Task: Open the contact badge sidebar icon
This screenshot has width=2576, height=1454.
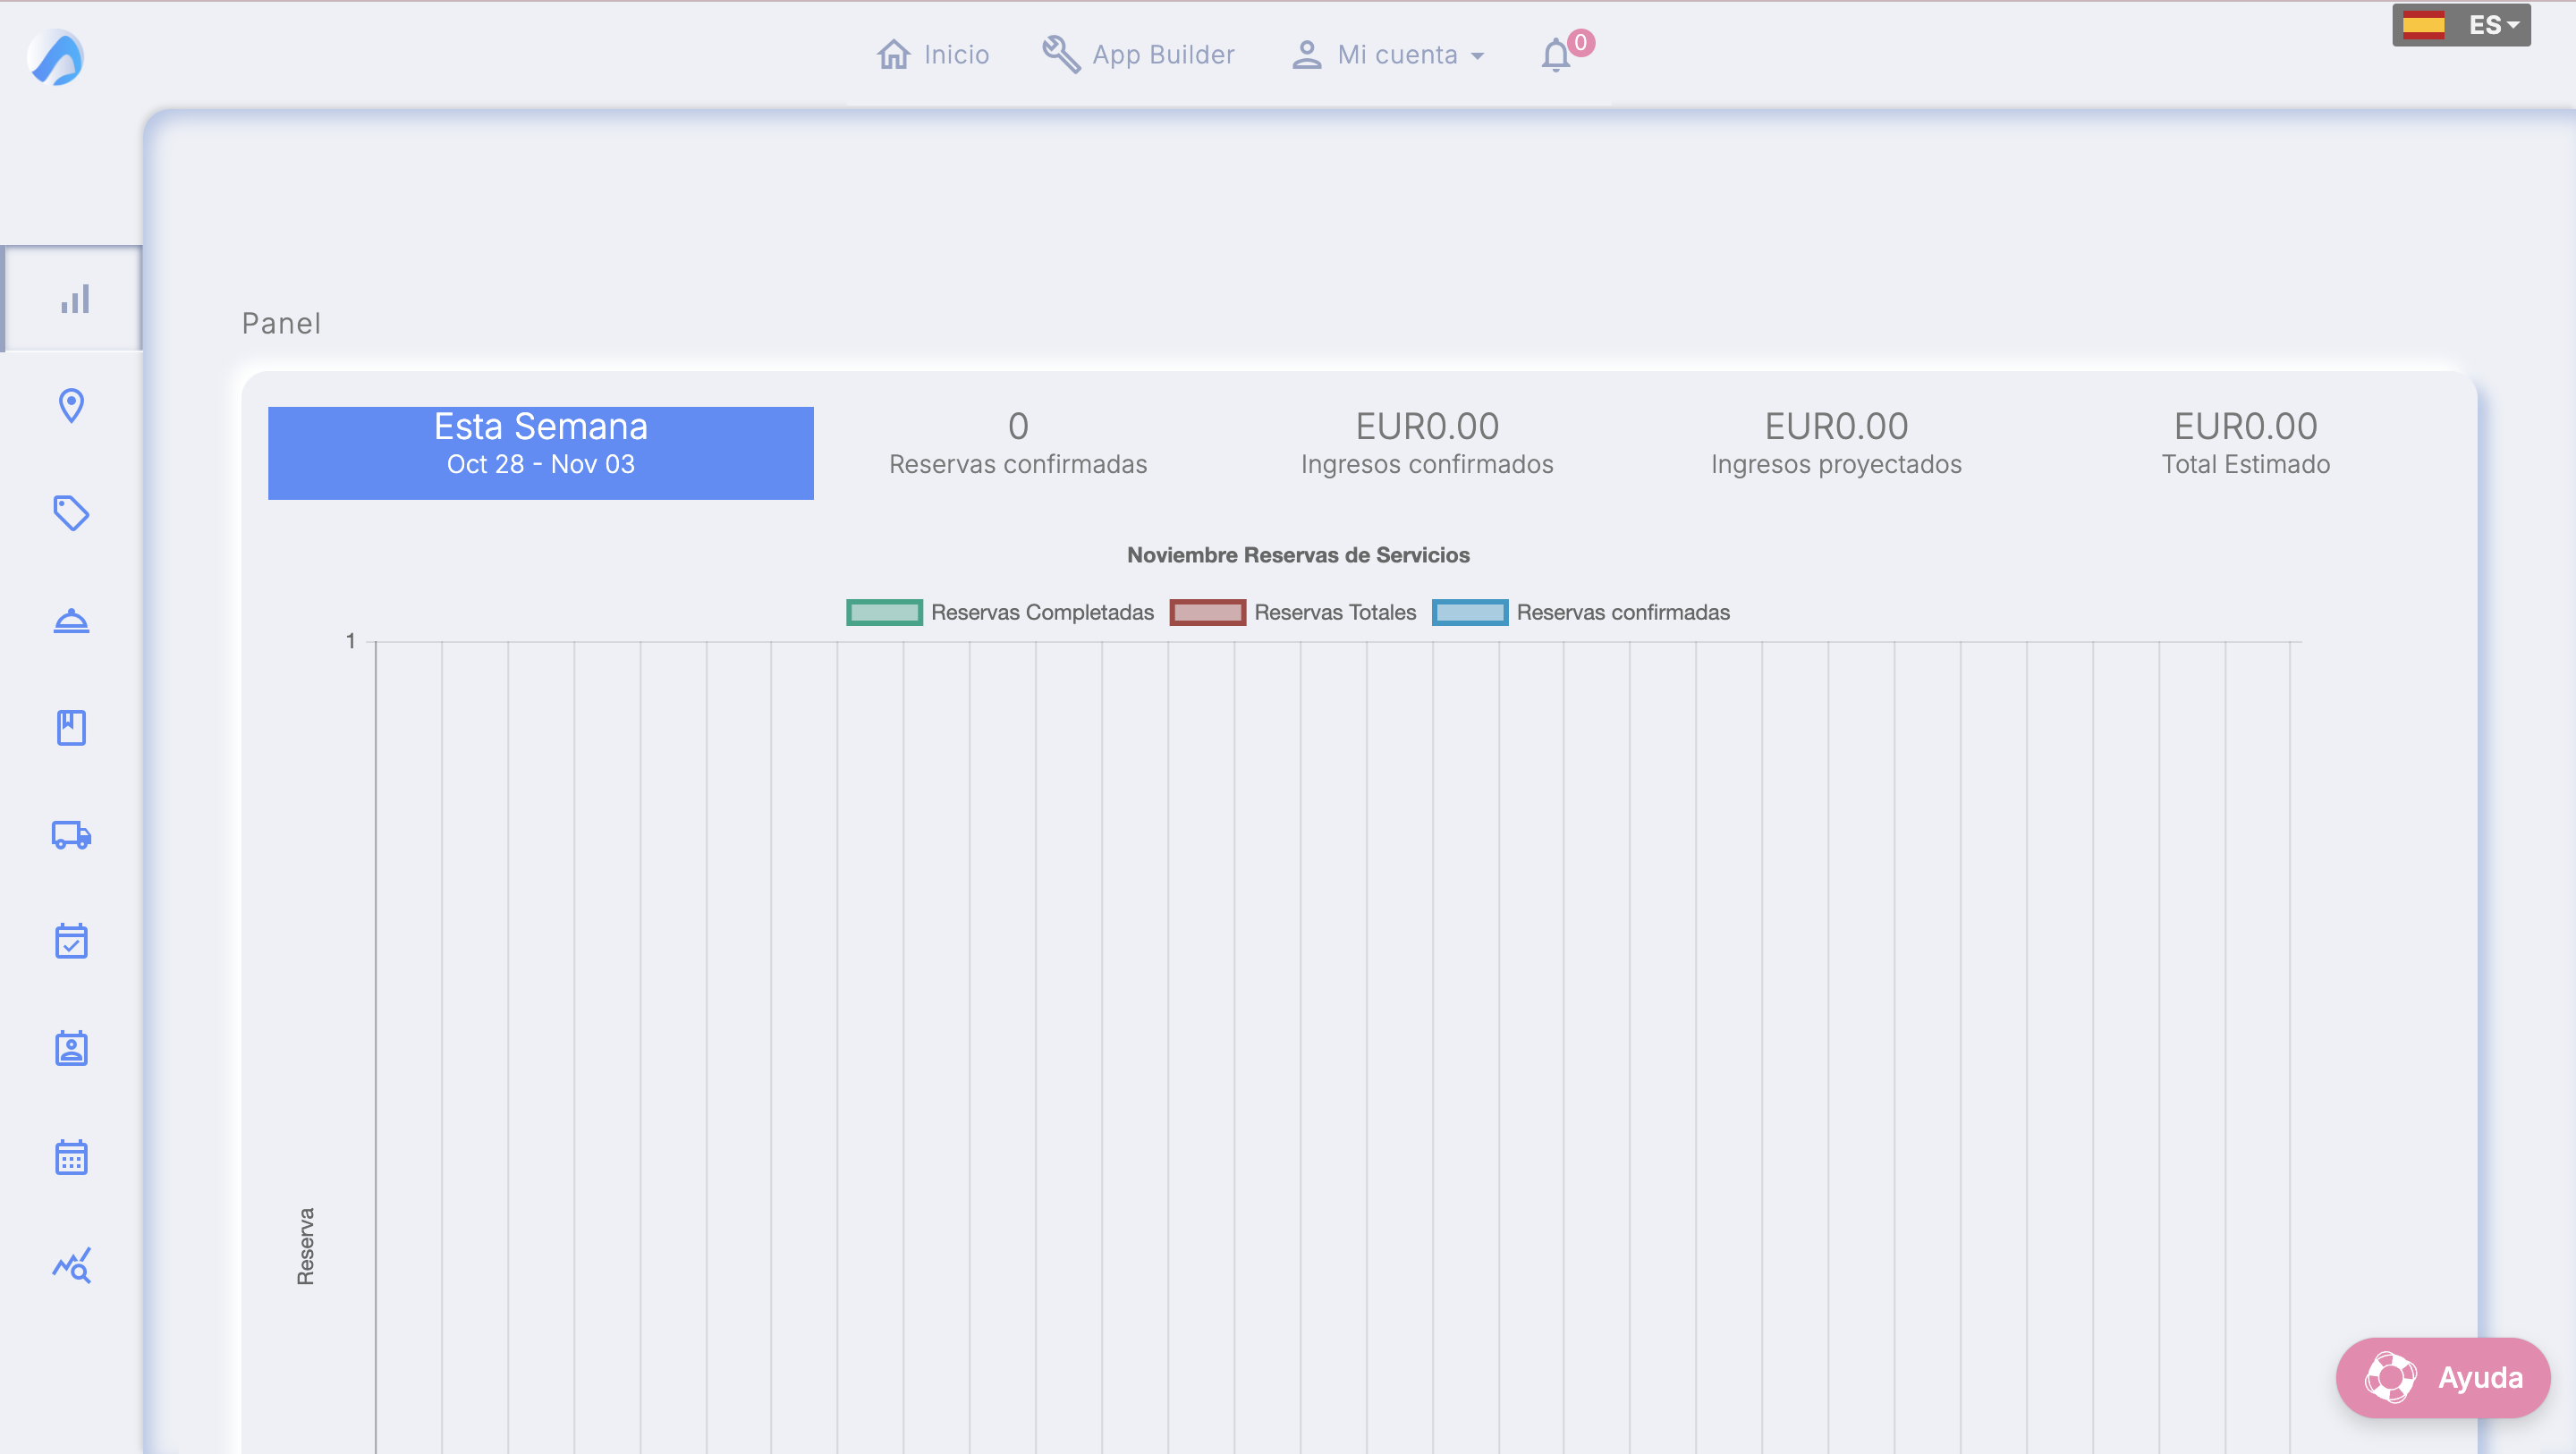Action: pyautogui.click(x=71, y=1048)
